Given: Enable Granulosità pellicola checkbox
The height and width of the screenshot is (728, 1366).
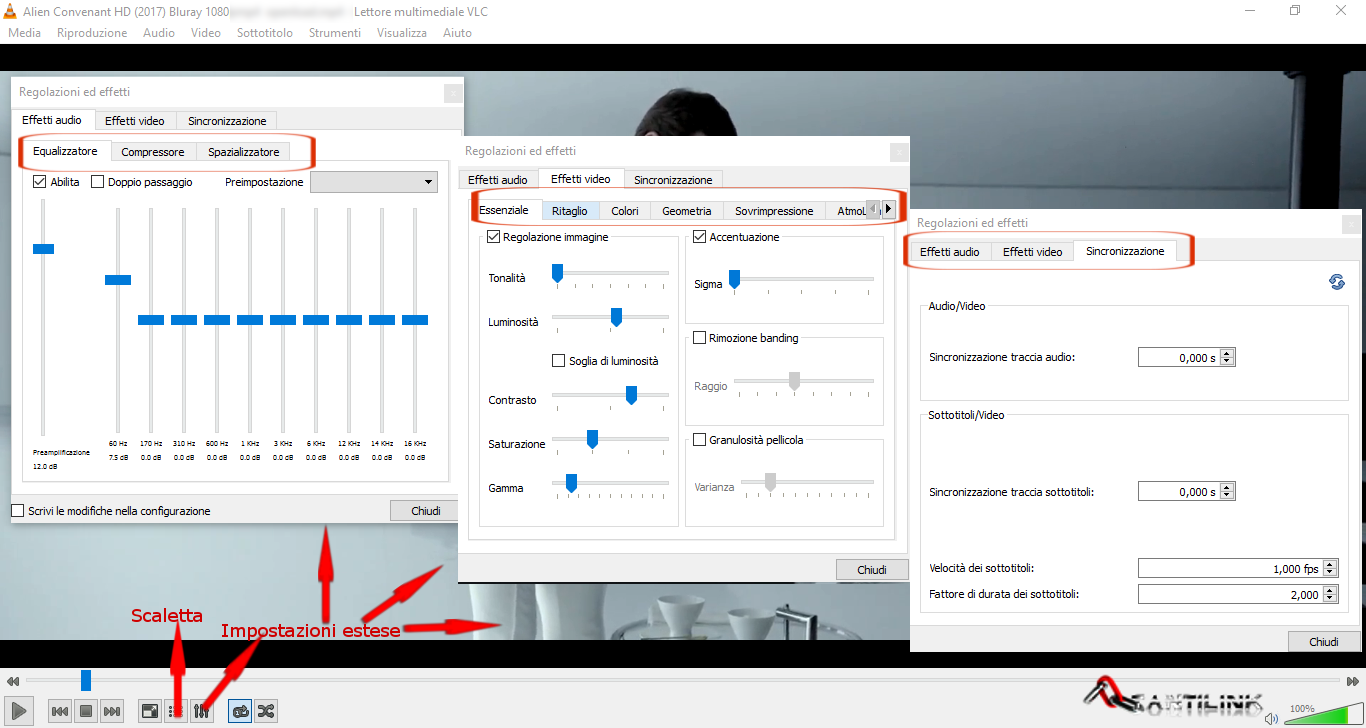Looking at the screenshot, I should point(700,440).
